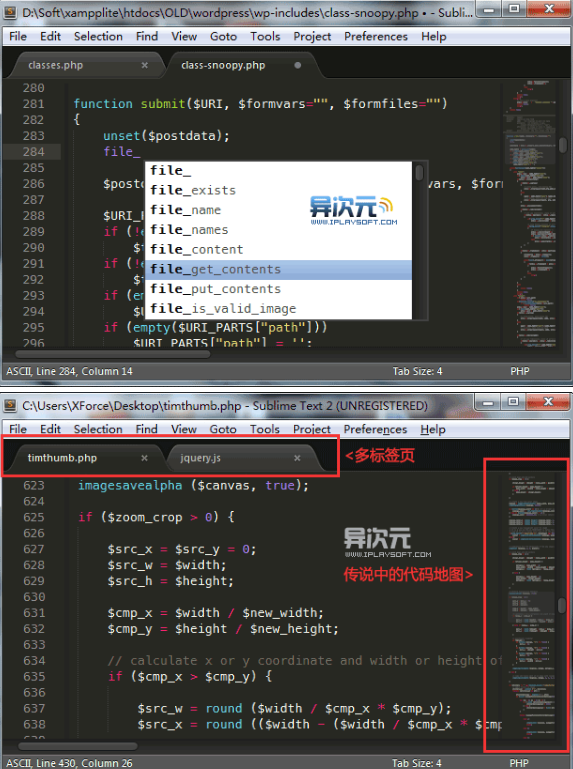Click Sublime icon in timthumb.php title bar

point(10,406)
